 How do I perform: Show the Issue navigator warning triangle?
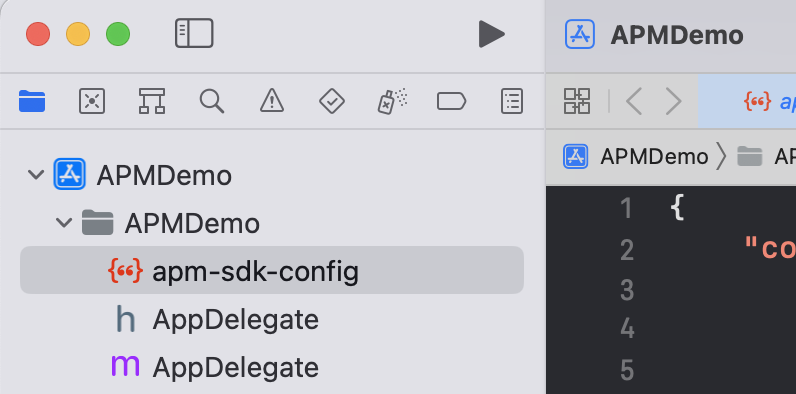click(272, 101)
